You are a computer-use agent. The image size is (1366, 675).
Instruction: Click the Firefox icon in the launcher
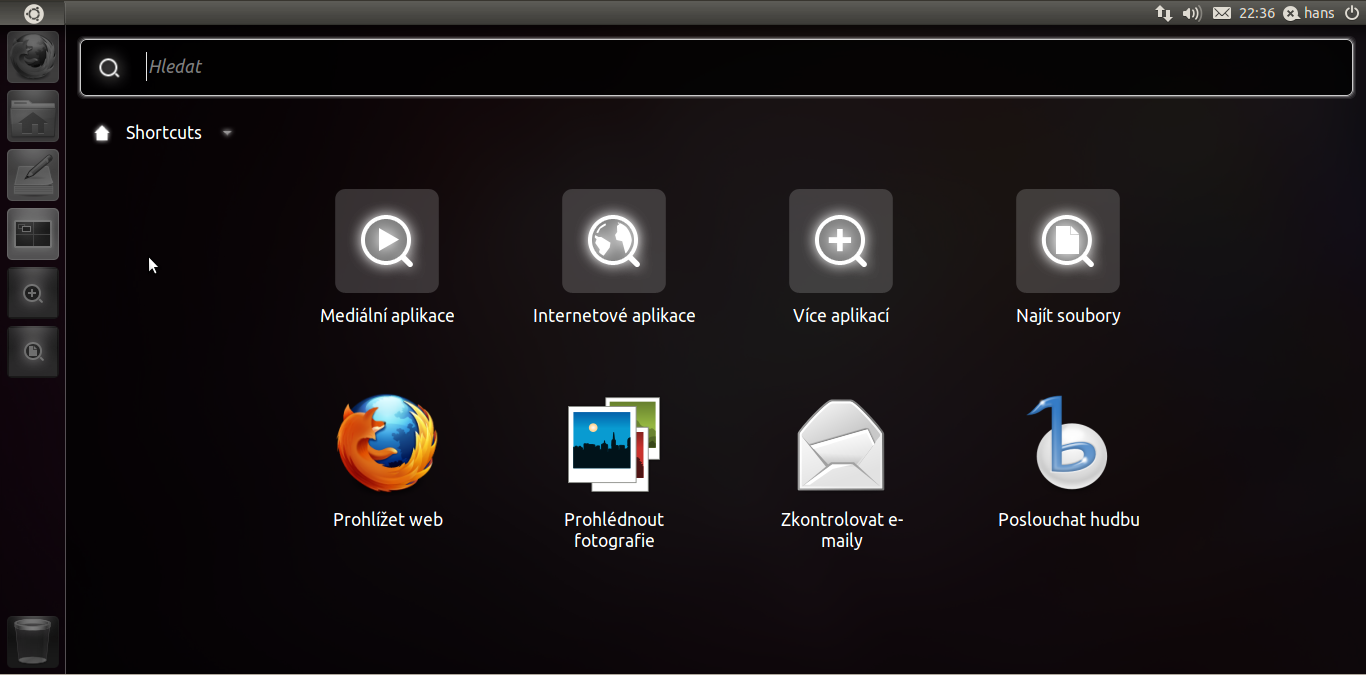tap(33, 57)
